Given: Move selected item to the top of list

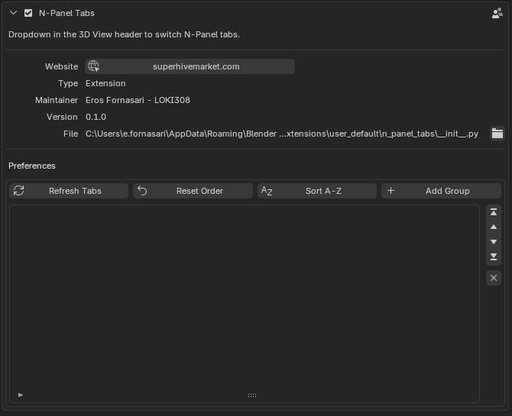Looking at the screenshot, I should [494, 212].
